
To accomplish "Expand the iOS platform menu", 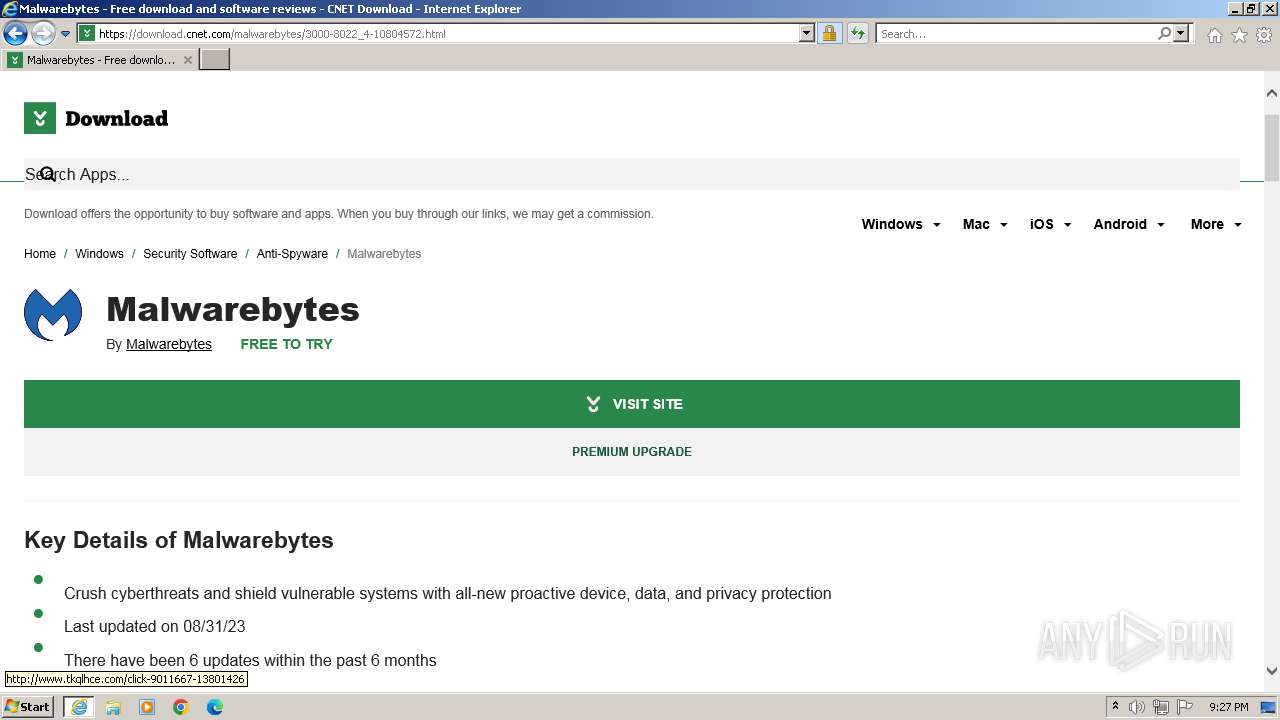I will point(1051,224).
